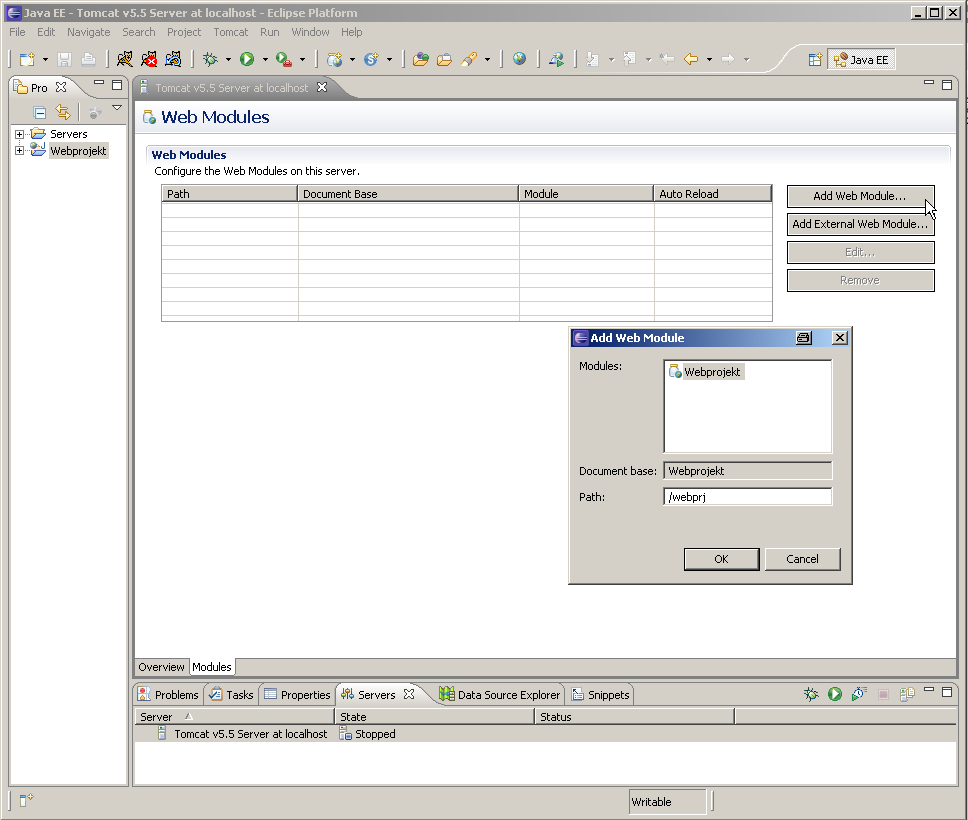Open the Web Browser globe icon
Image resolution: width=968 pixels, height=820 pixels.
[x=519, y=59]
